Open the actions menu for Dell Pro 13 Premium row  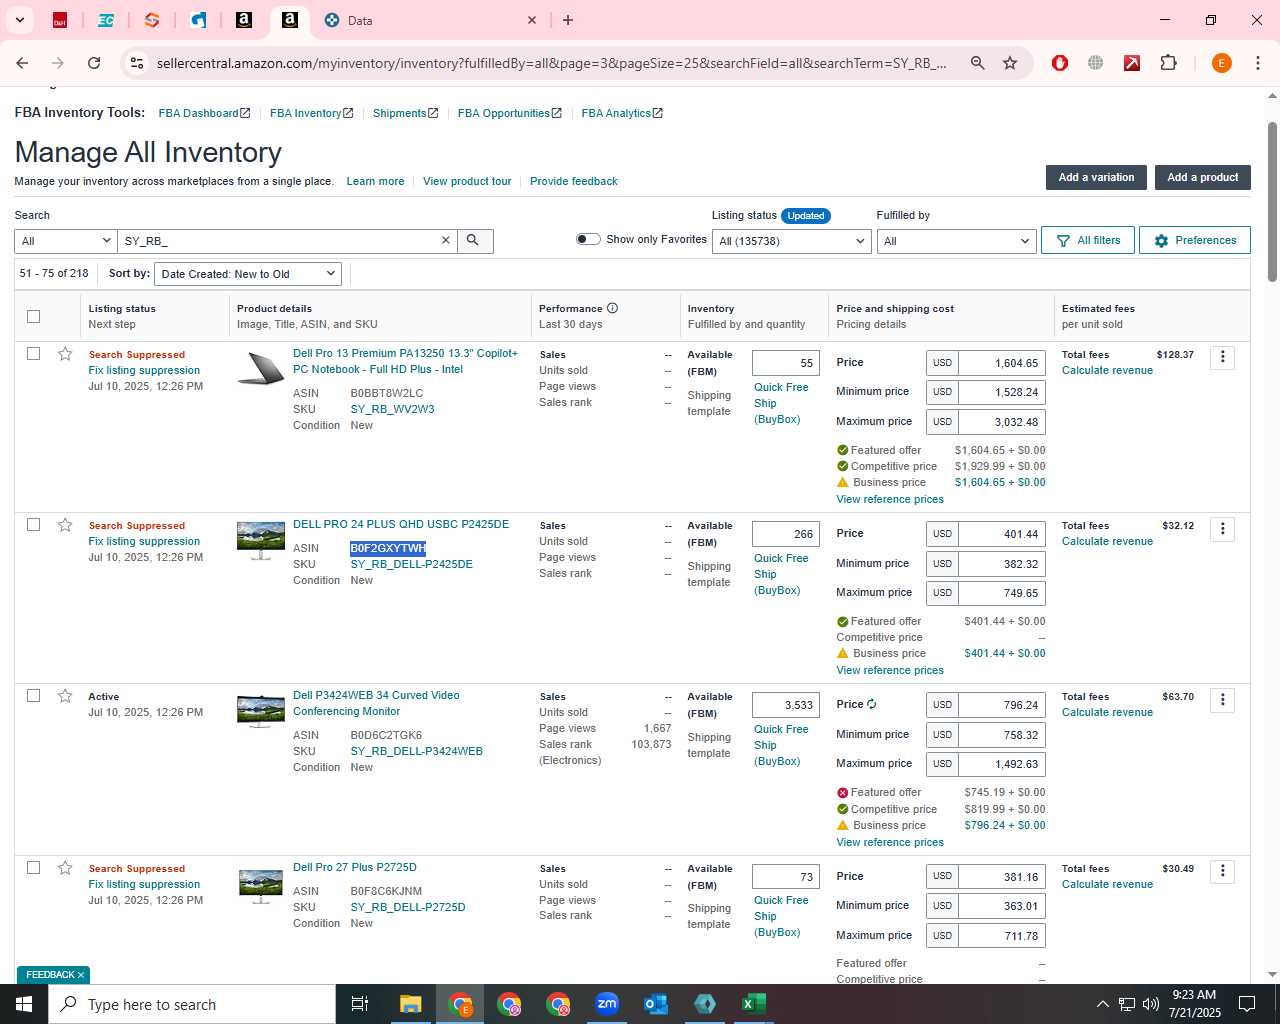click(x=1222, y=358)
